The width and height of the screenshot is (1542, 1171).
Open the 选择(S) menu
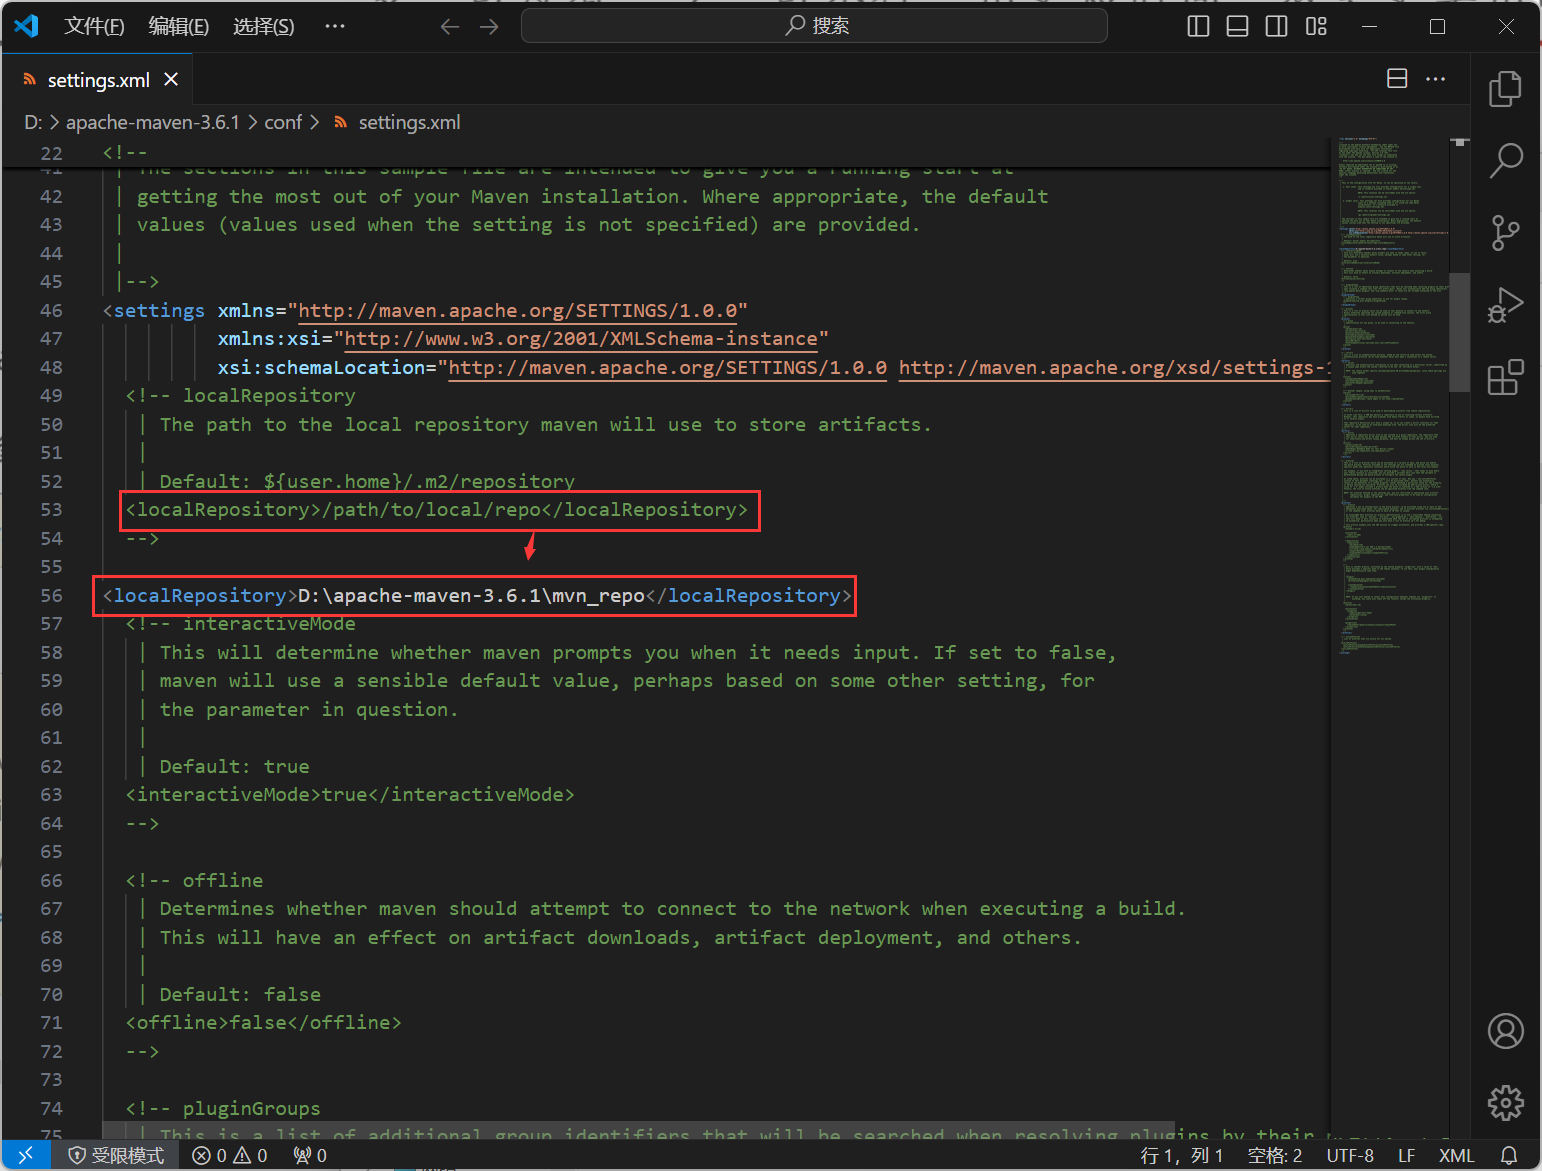point(264,26)
